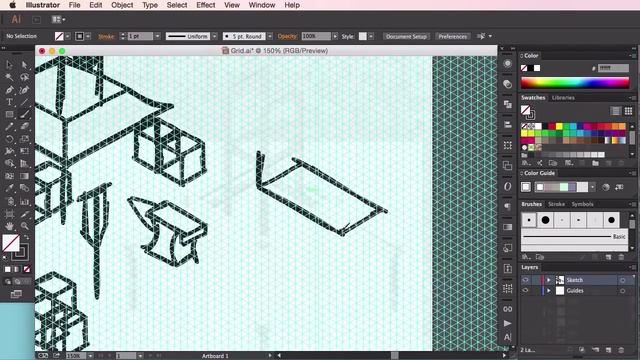Open the Style dropdown arrow
640x360 pixels.
click(x=371, y=36)
